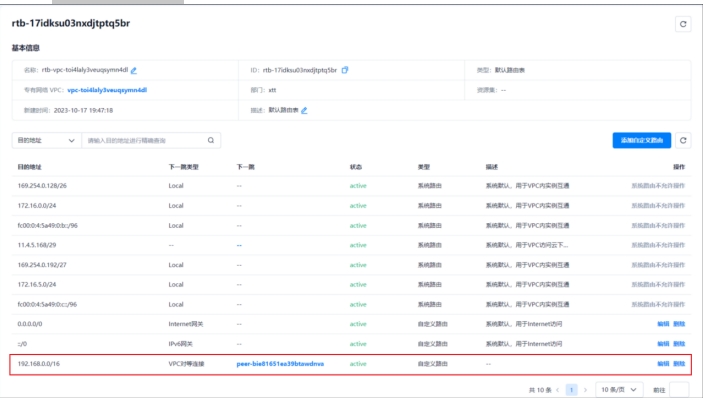Click the 下一跳类型 column header

(183, 167)
